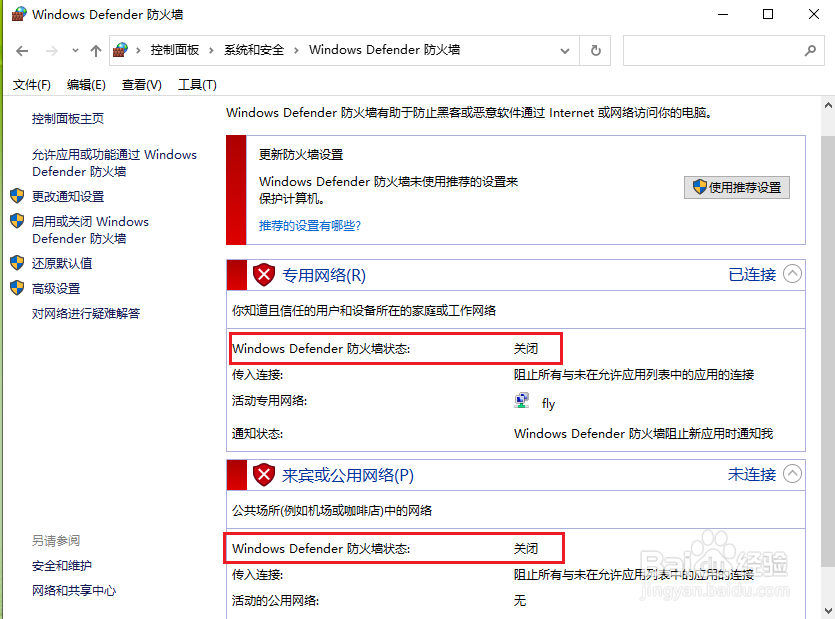Viewport: 835px width, 619px height.
Task: Collapse the 专用网络 section chevron
Action: [x=792, y=273]
